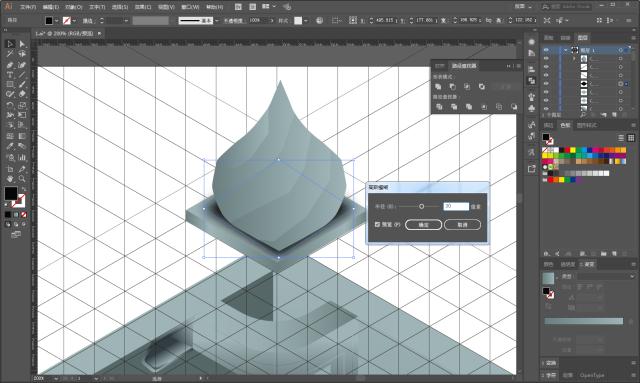Viewport: 640px width, 383px height.
Task: Open the first menu in the menu bar
Action: tap(28, 7)
